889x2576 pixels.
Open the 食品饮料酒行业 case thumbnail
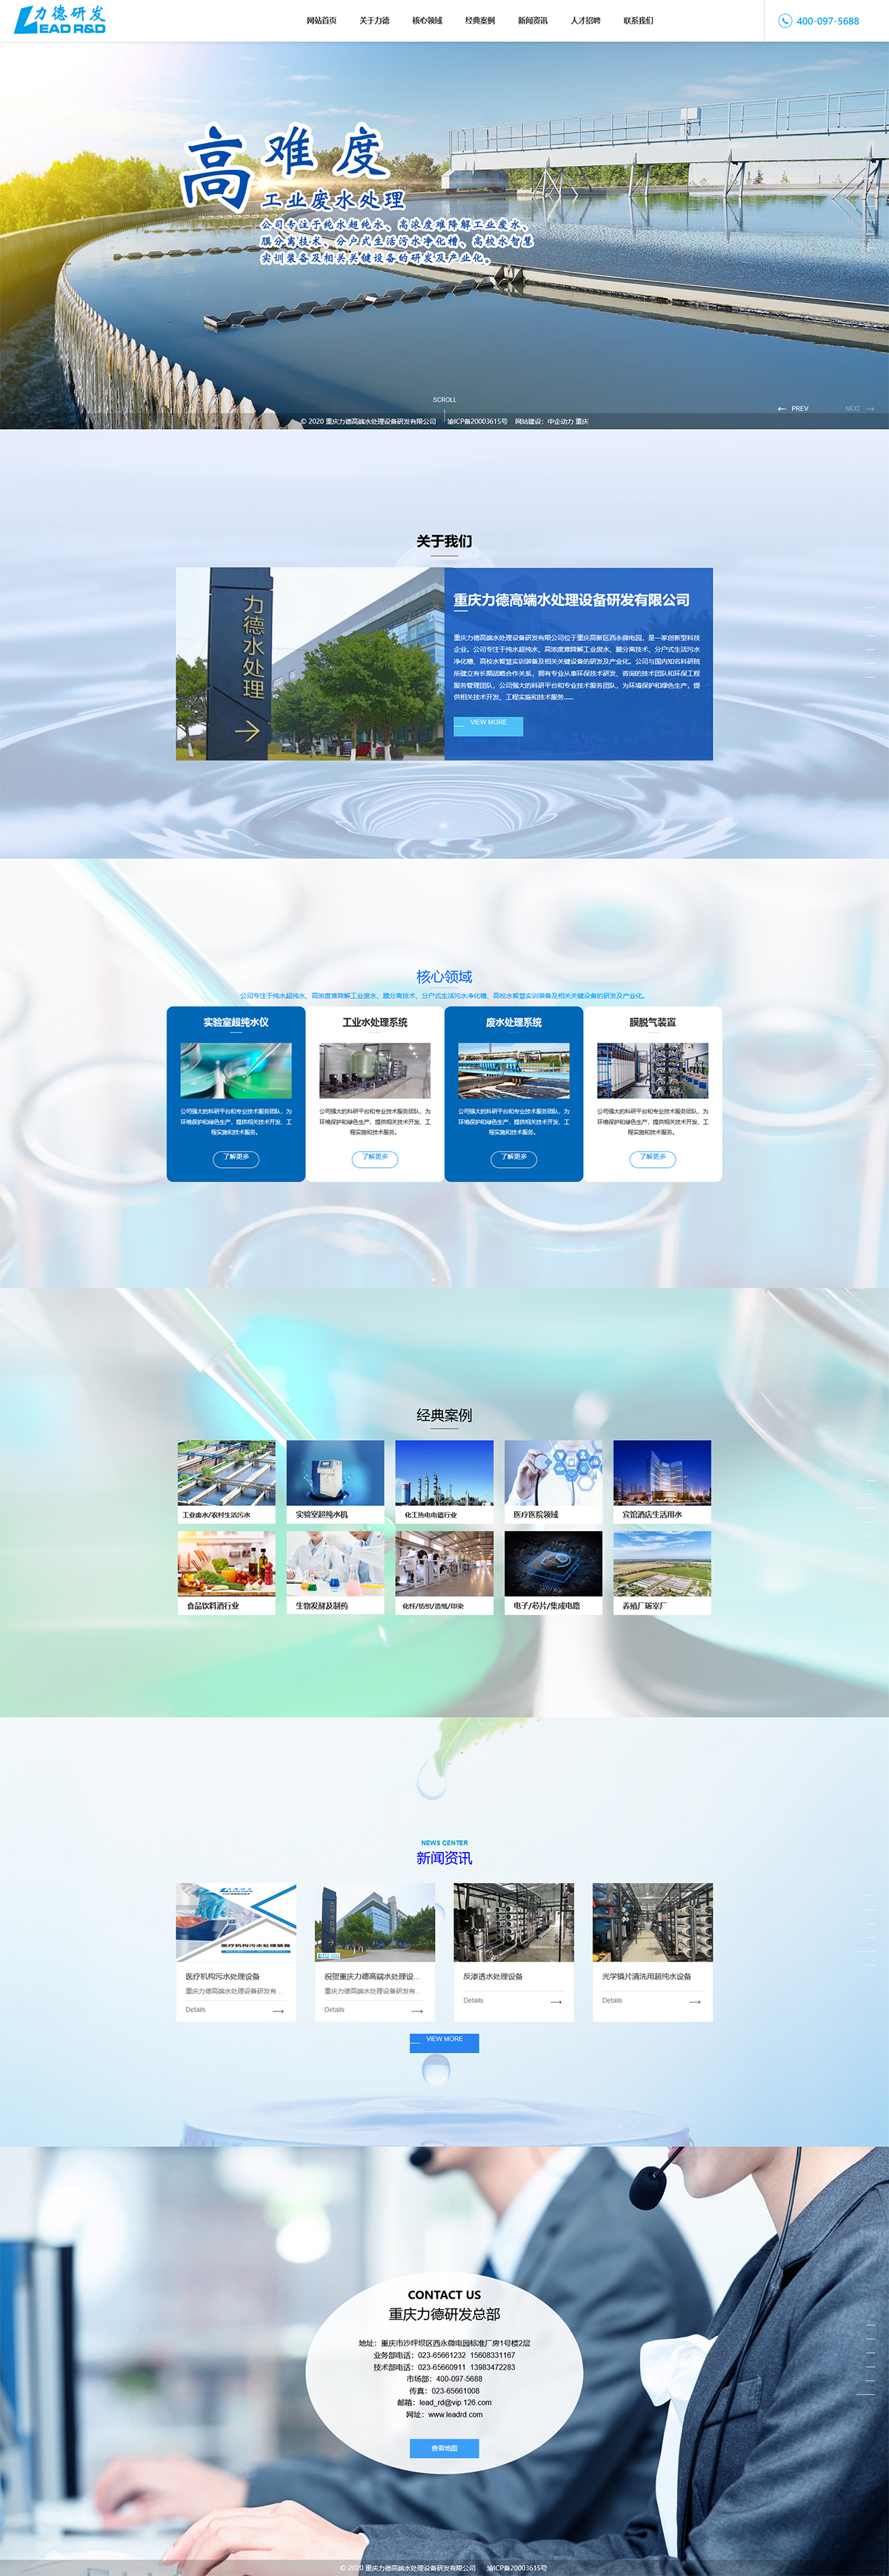(227, 1564)
